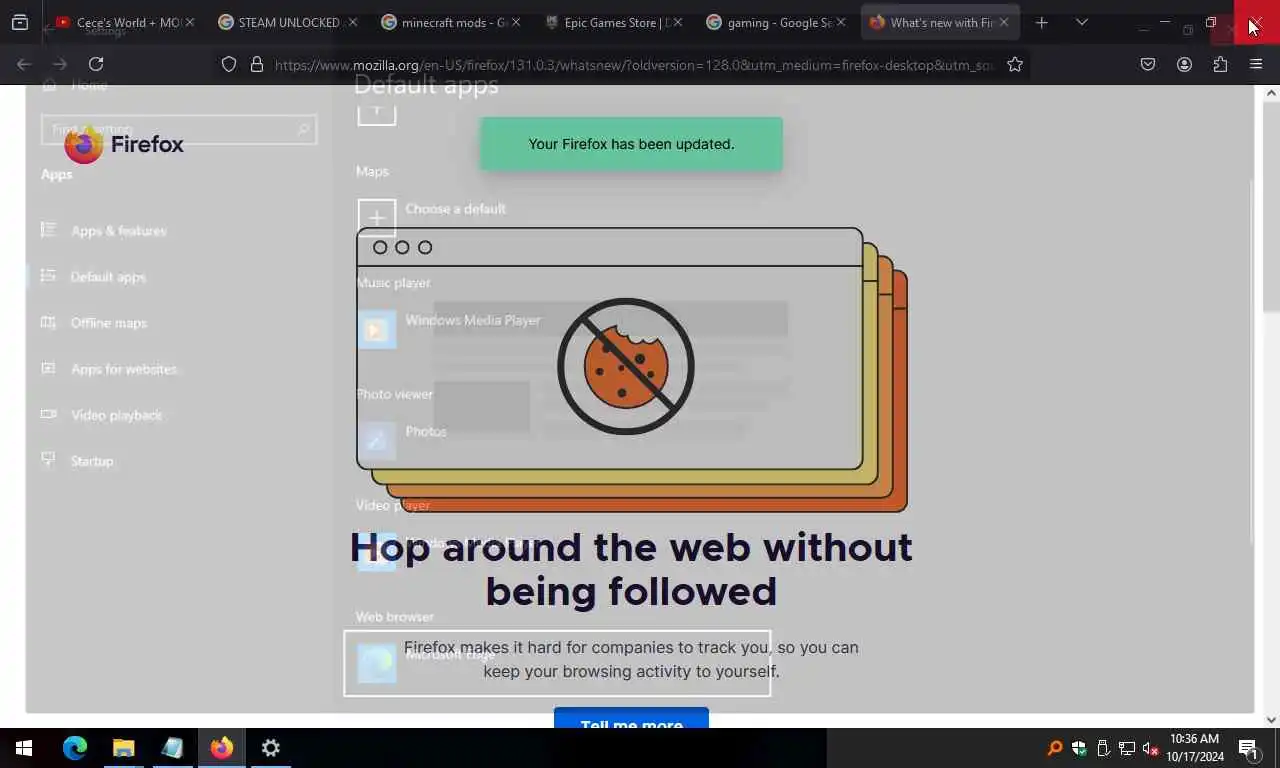
Task: Click the safely remove hardware tray icon
Action: pyautogui.click(x=1103, y=748)
